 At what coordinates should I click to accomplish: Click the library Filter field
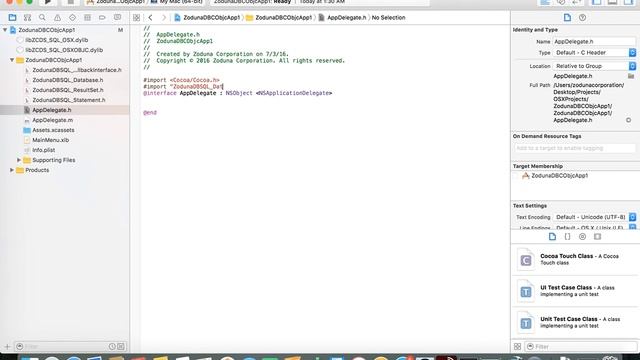[581, 347]
